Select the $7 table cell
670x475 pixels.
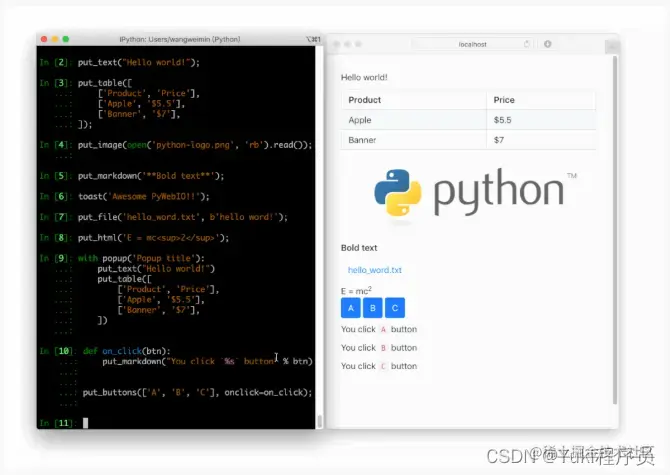[x=541, y=140]
